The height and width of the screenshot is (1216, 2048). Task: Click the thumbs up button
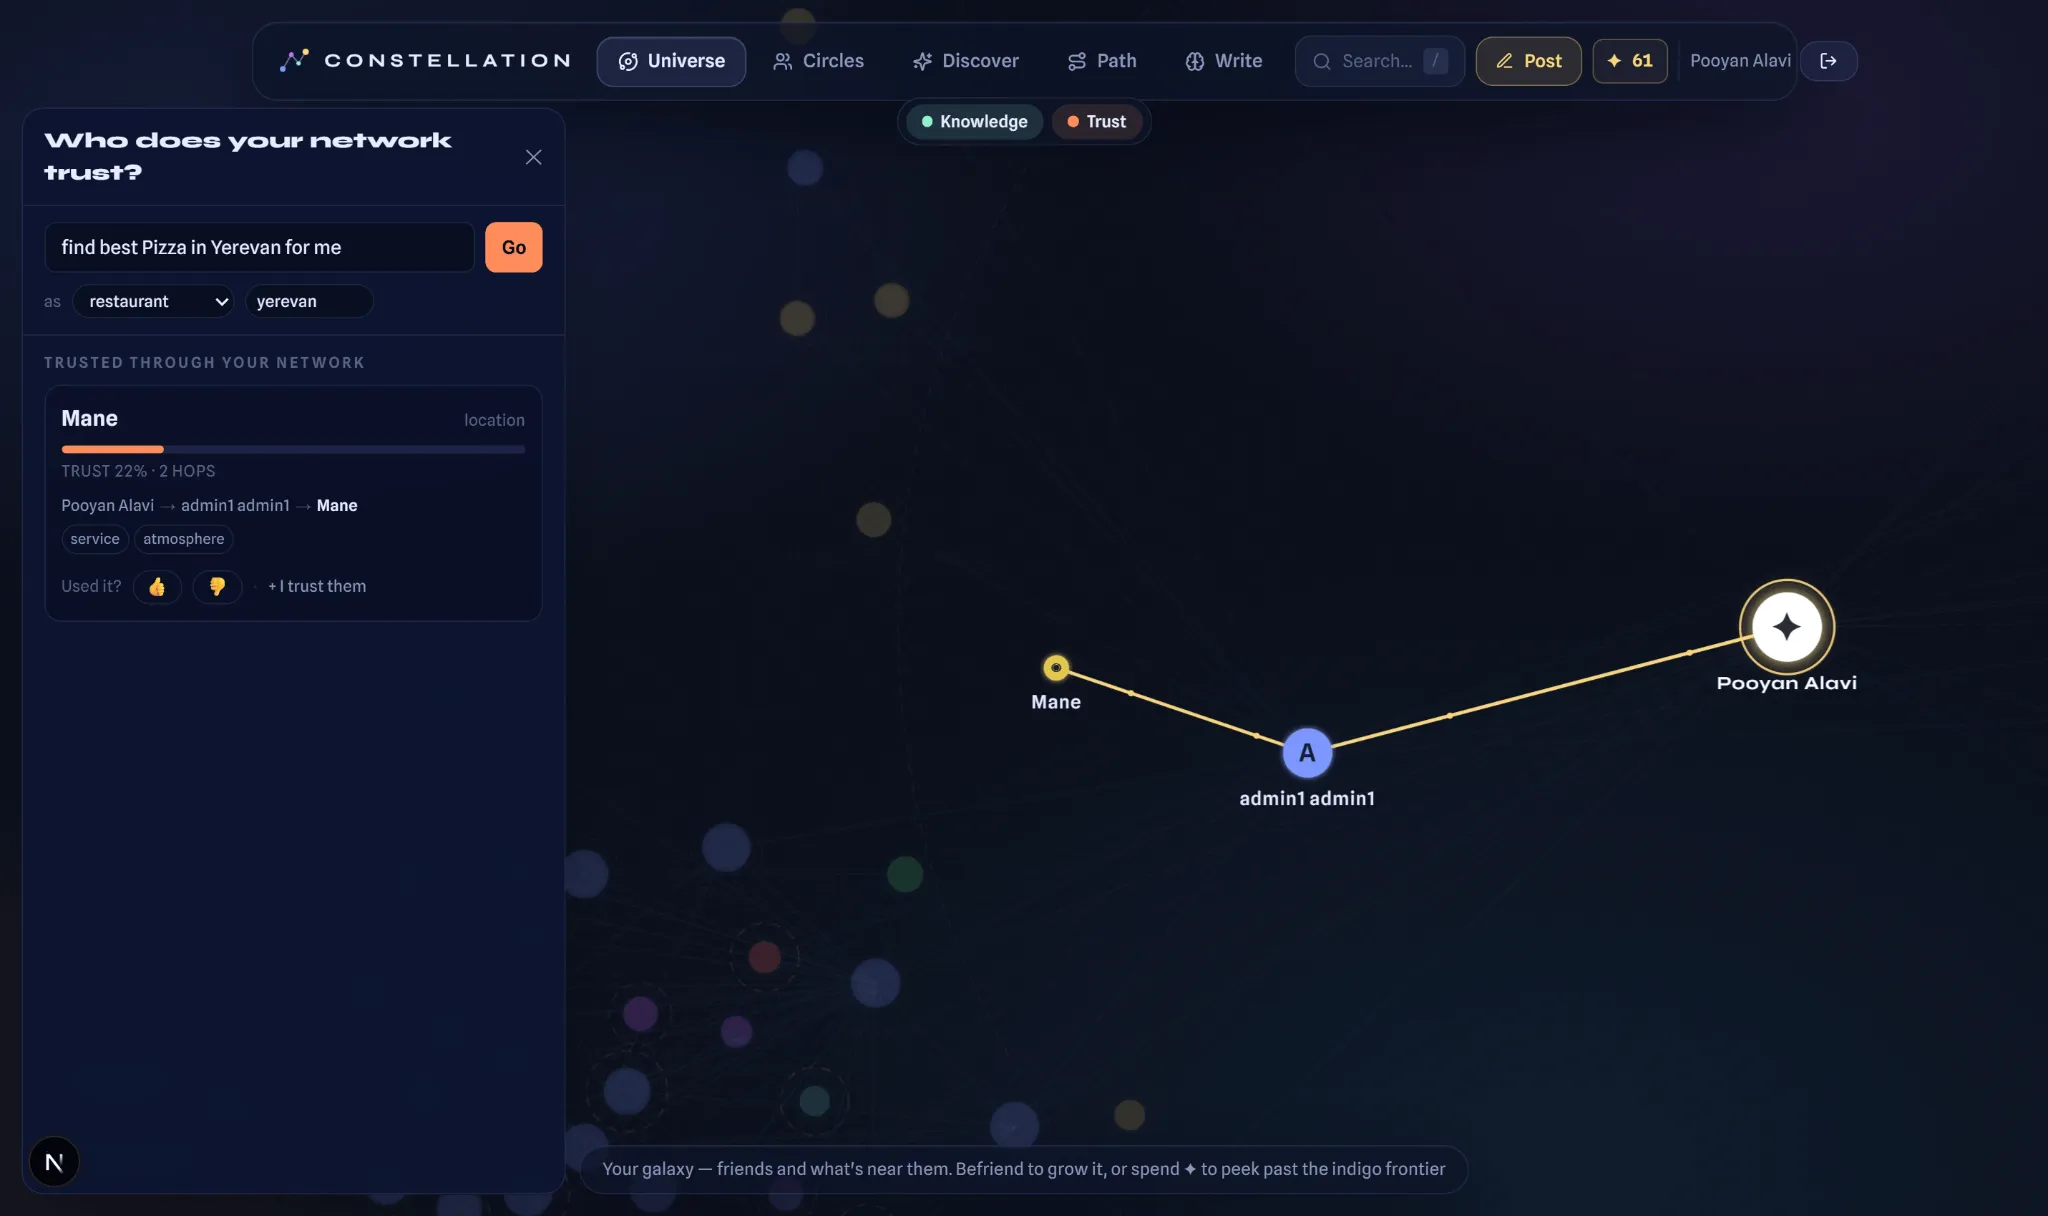tap(157, 587)
